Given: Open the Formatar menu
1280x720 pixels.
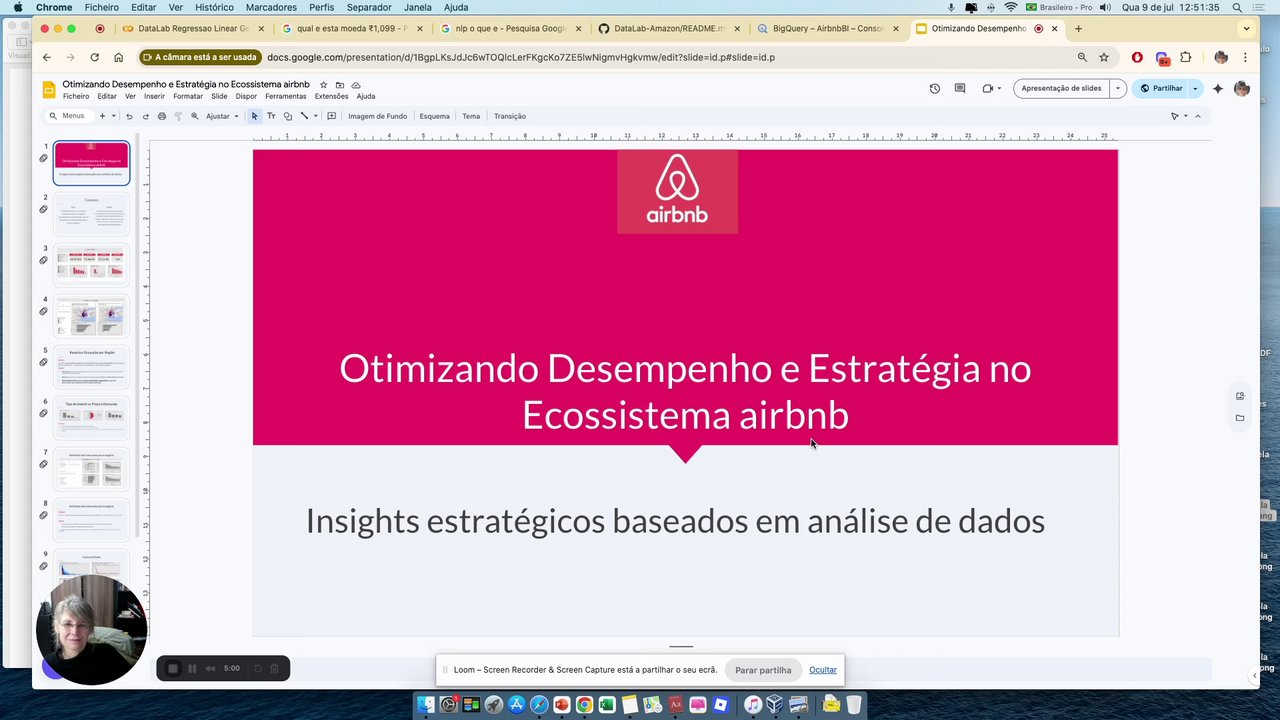Looking at the screenshot, I should point(188,96).
